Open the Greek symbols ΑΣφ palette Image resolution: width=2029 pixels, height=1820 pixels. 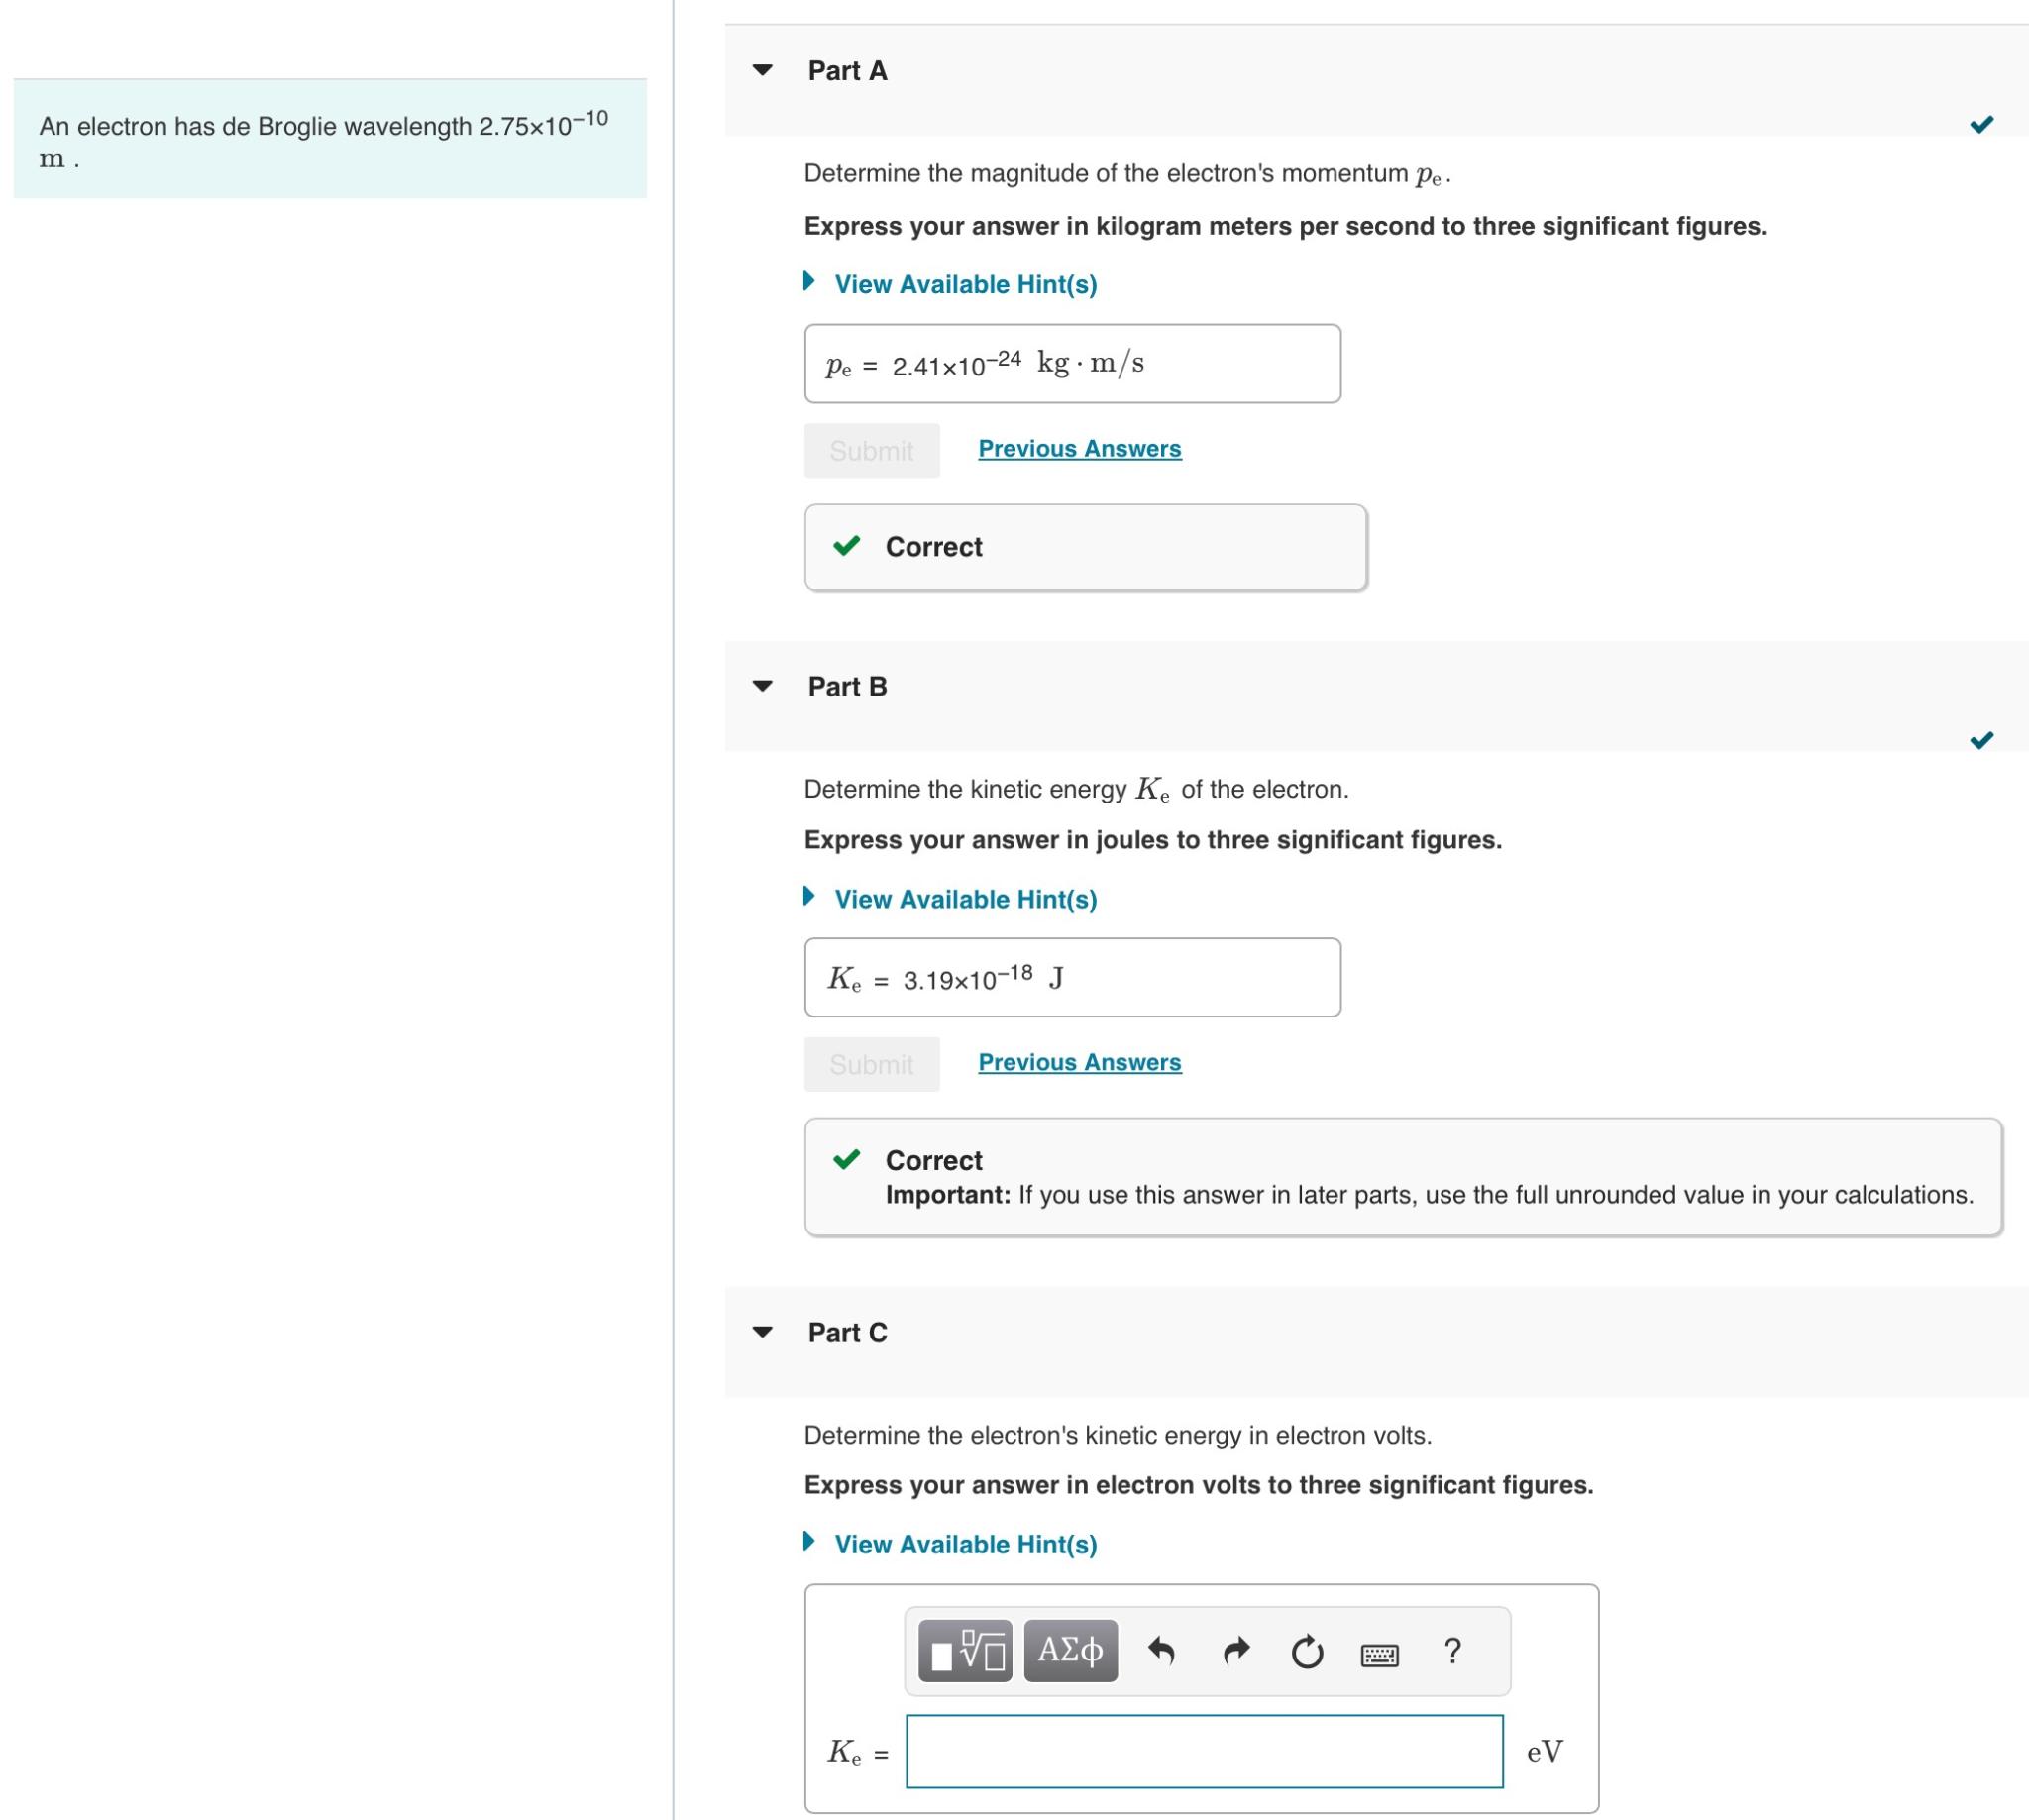coord(1070,1651)
